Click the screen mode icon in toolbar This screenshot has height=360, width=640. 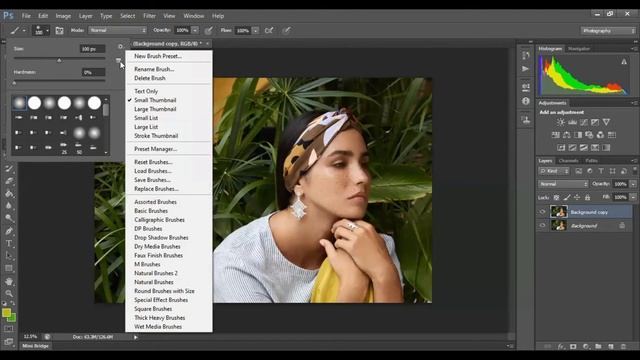[9, 342]
